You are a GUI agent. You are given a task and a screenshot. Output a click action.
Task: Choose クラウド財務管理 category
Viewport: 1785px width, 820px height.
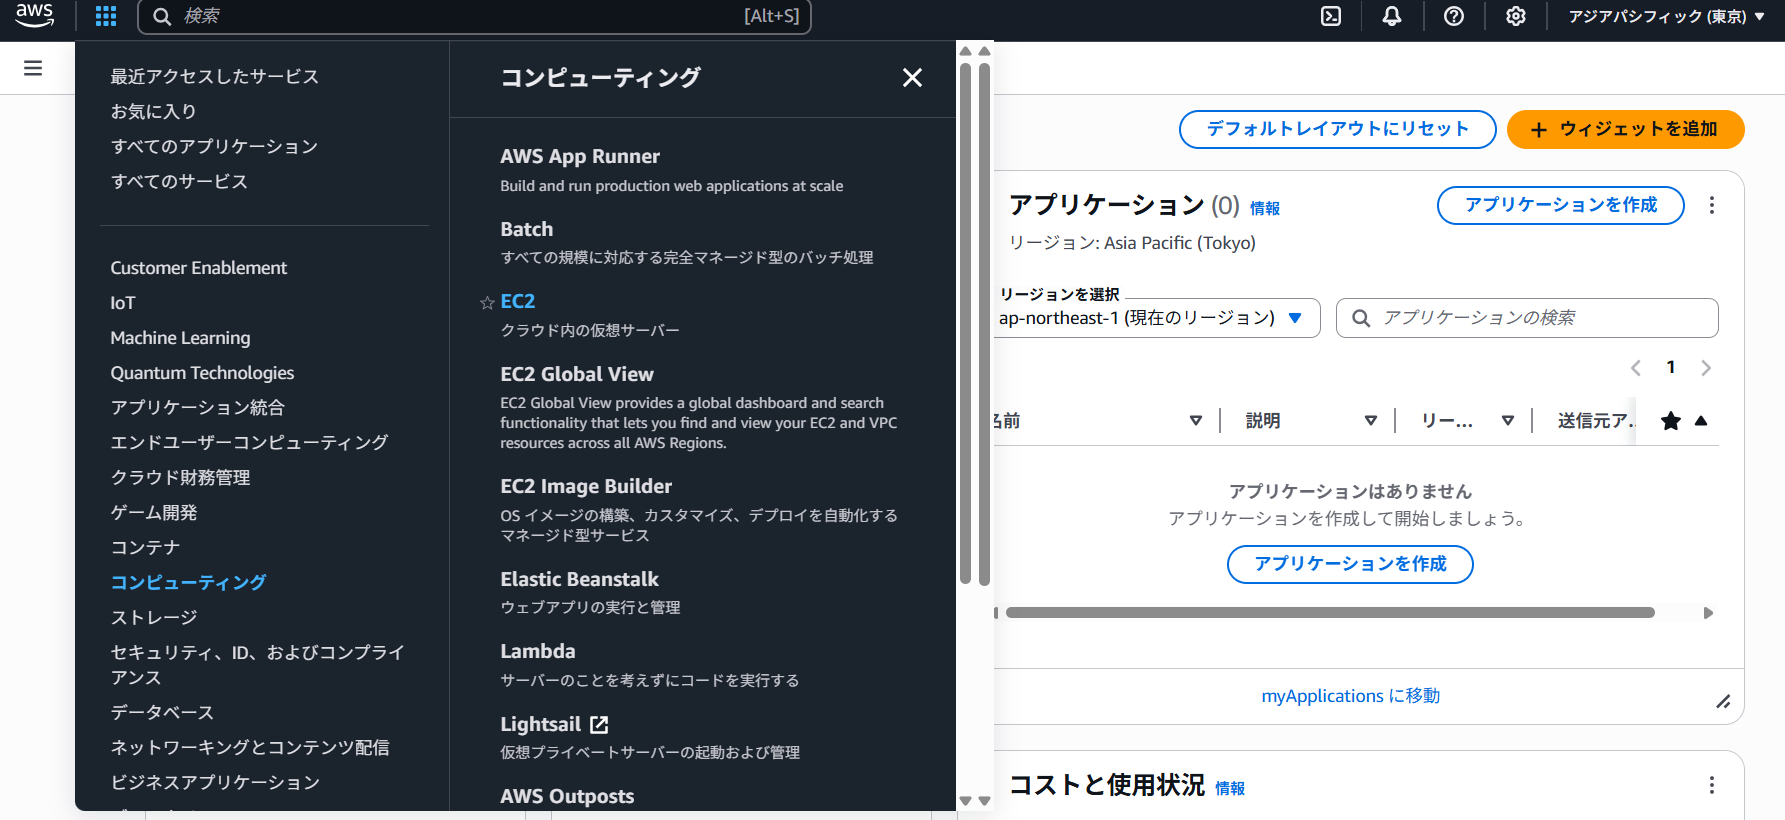(180, 478)
